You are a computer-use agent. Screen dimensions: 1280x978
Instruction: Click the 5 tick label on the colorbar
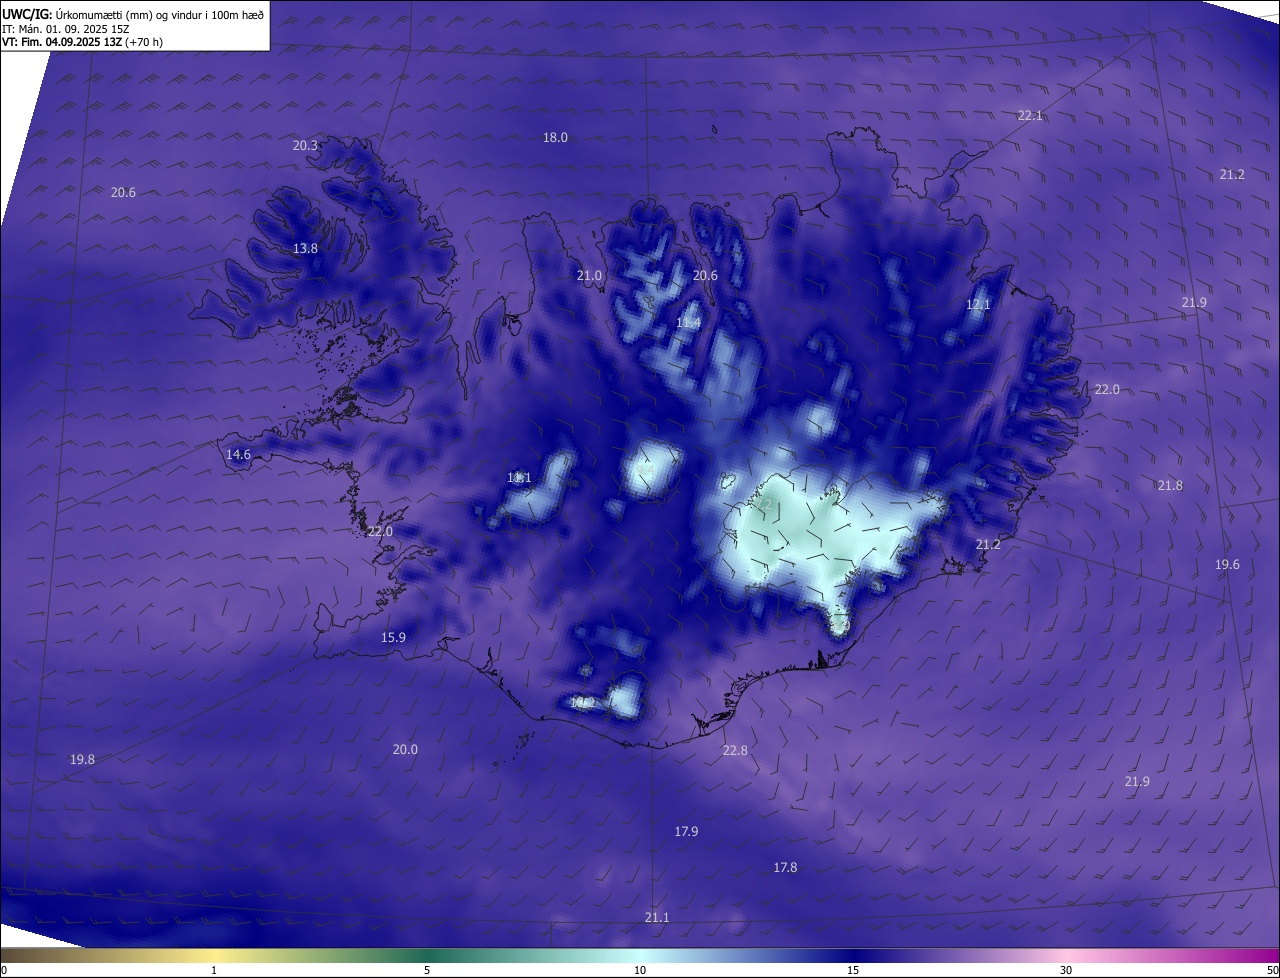click(427, 971)
